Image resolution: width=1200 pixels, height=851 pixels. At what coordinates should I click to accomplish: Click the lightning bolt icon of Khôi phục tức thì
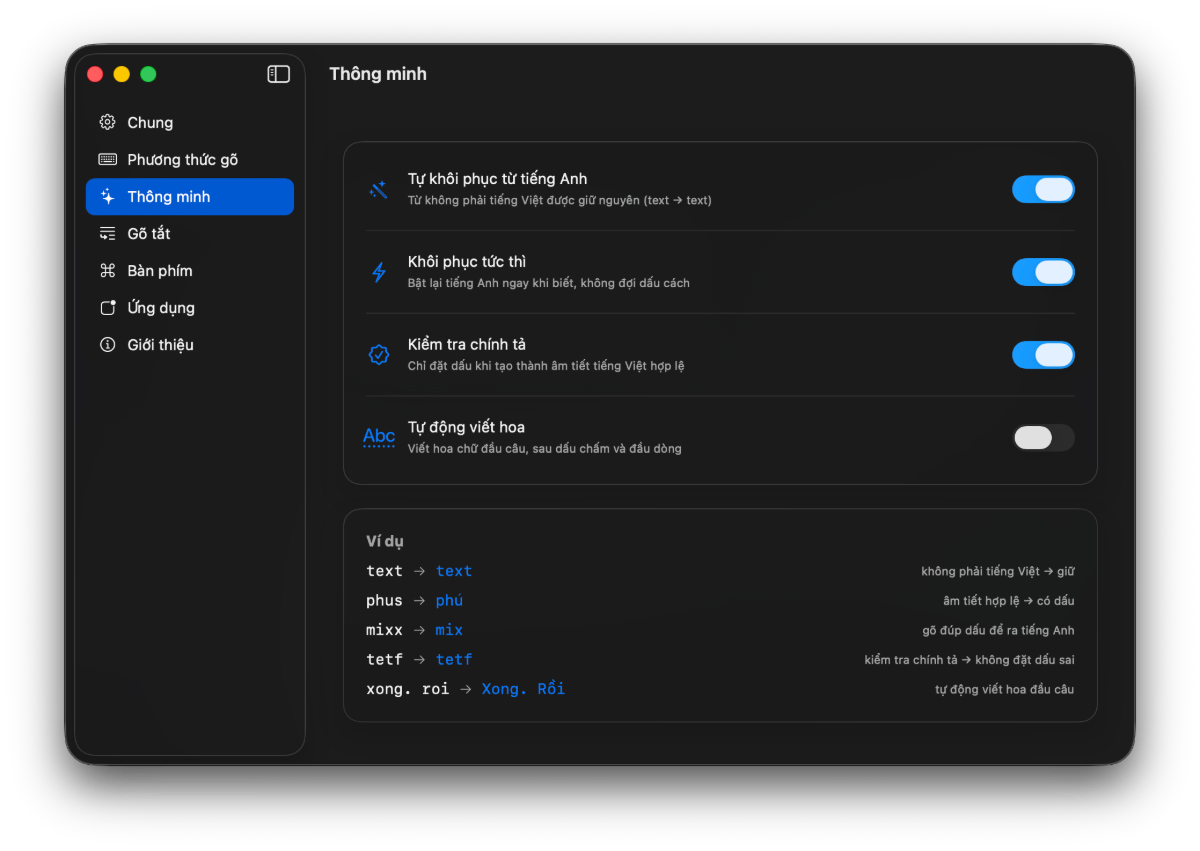point(378,272)
